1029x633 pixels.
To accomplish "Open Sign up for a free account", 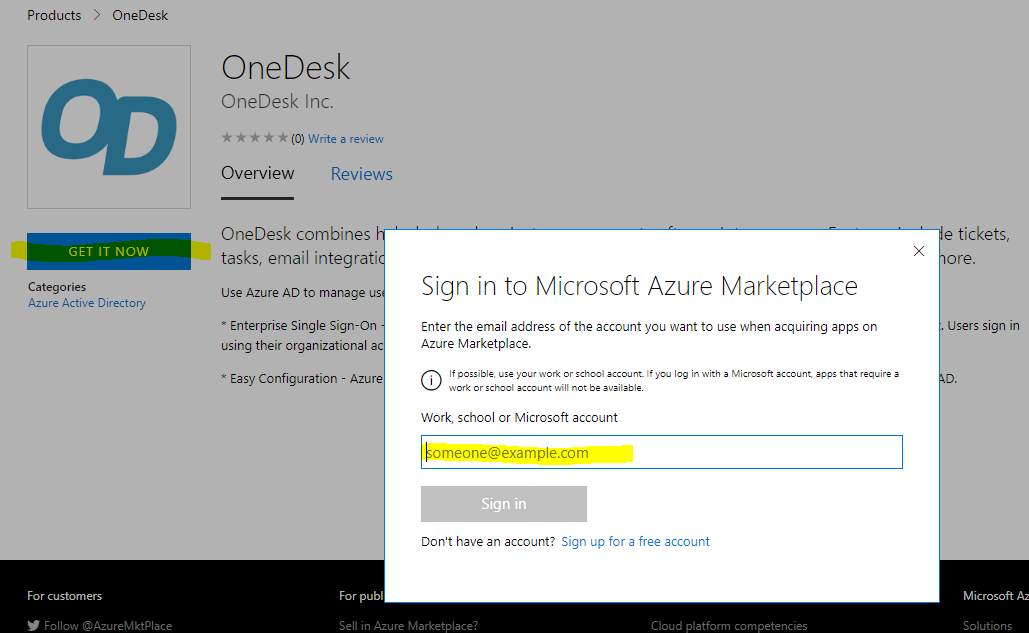I will [x=635, y=542].
